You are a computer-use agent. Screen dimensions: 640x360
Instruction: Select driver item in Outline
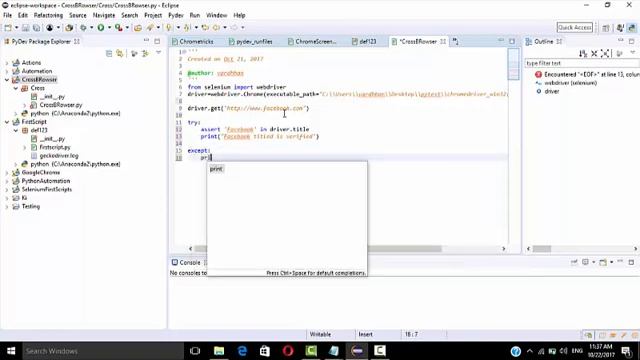(x=552, y=91)
